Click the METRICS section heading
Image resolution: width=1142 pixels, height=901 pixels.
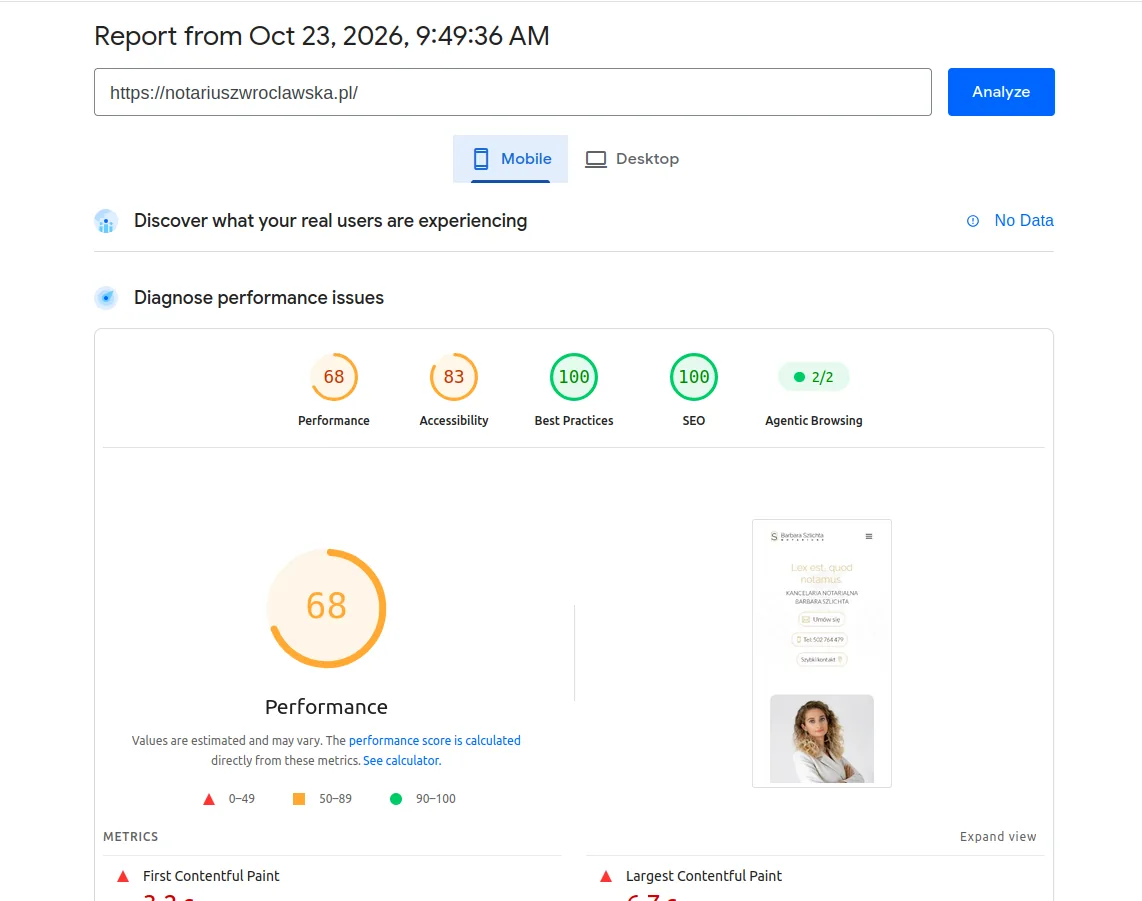click(x=130, y=836)
